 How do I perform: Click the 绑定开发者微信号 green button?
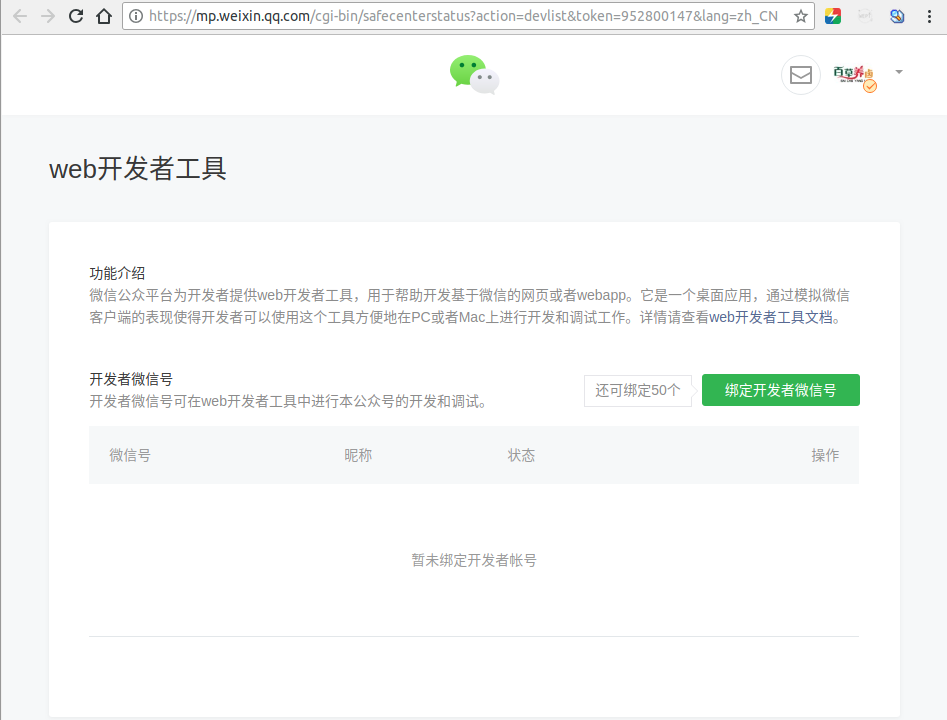780,390
